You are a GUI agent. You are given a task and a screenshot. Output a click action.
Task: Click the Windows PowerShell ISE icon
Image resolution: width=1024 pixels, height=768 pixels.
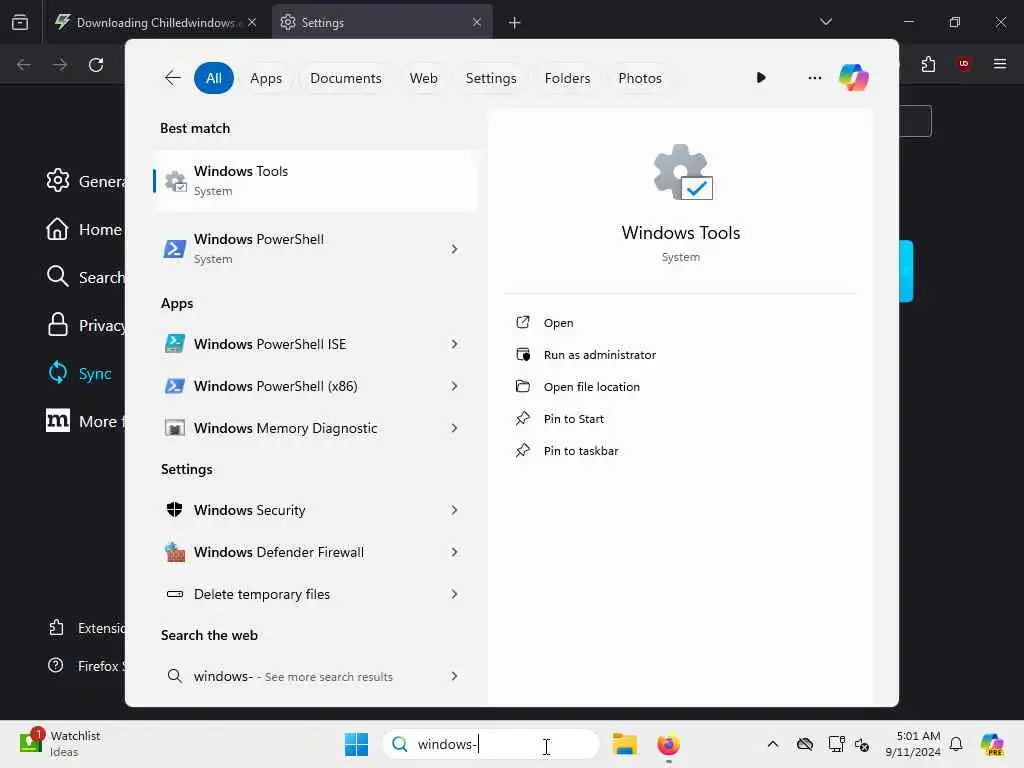174,344
